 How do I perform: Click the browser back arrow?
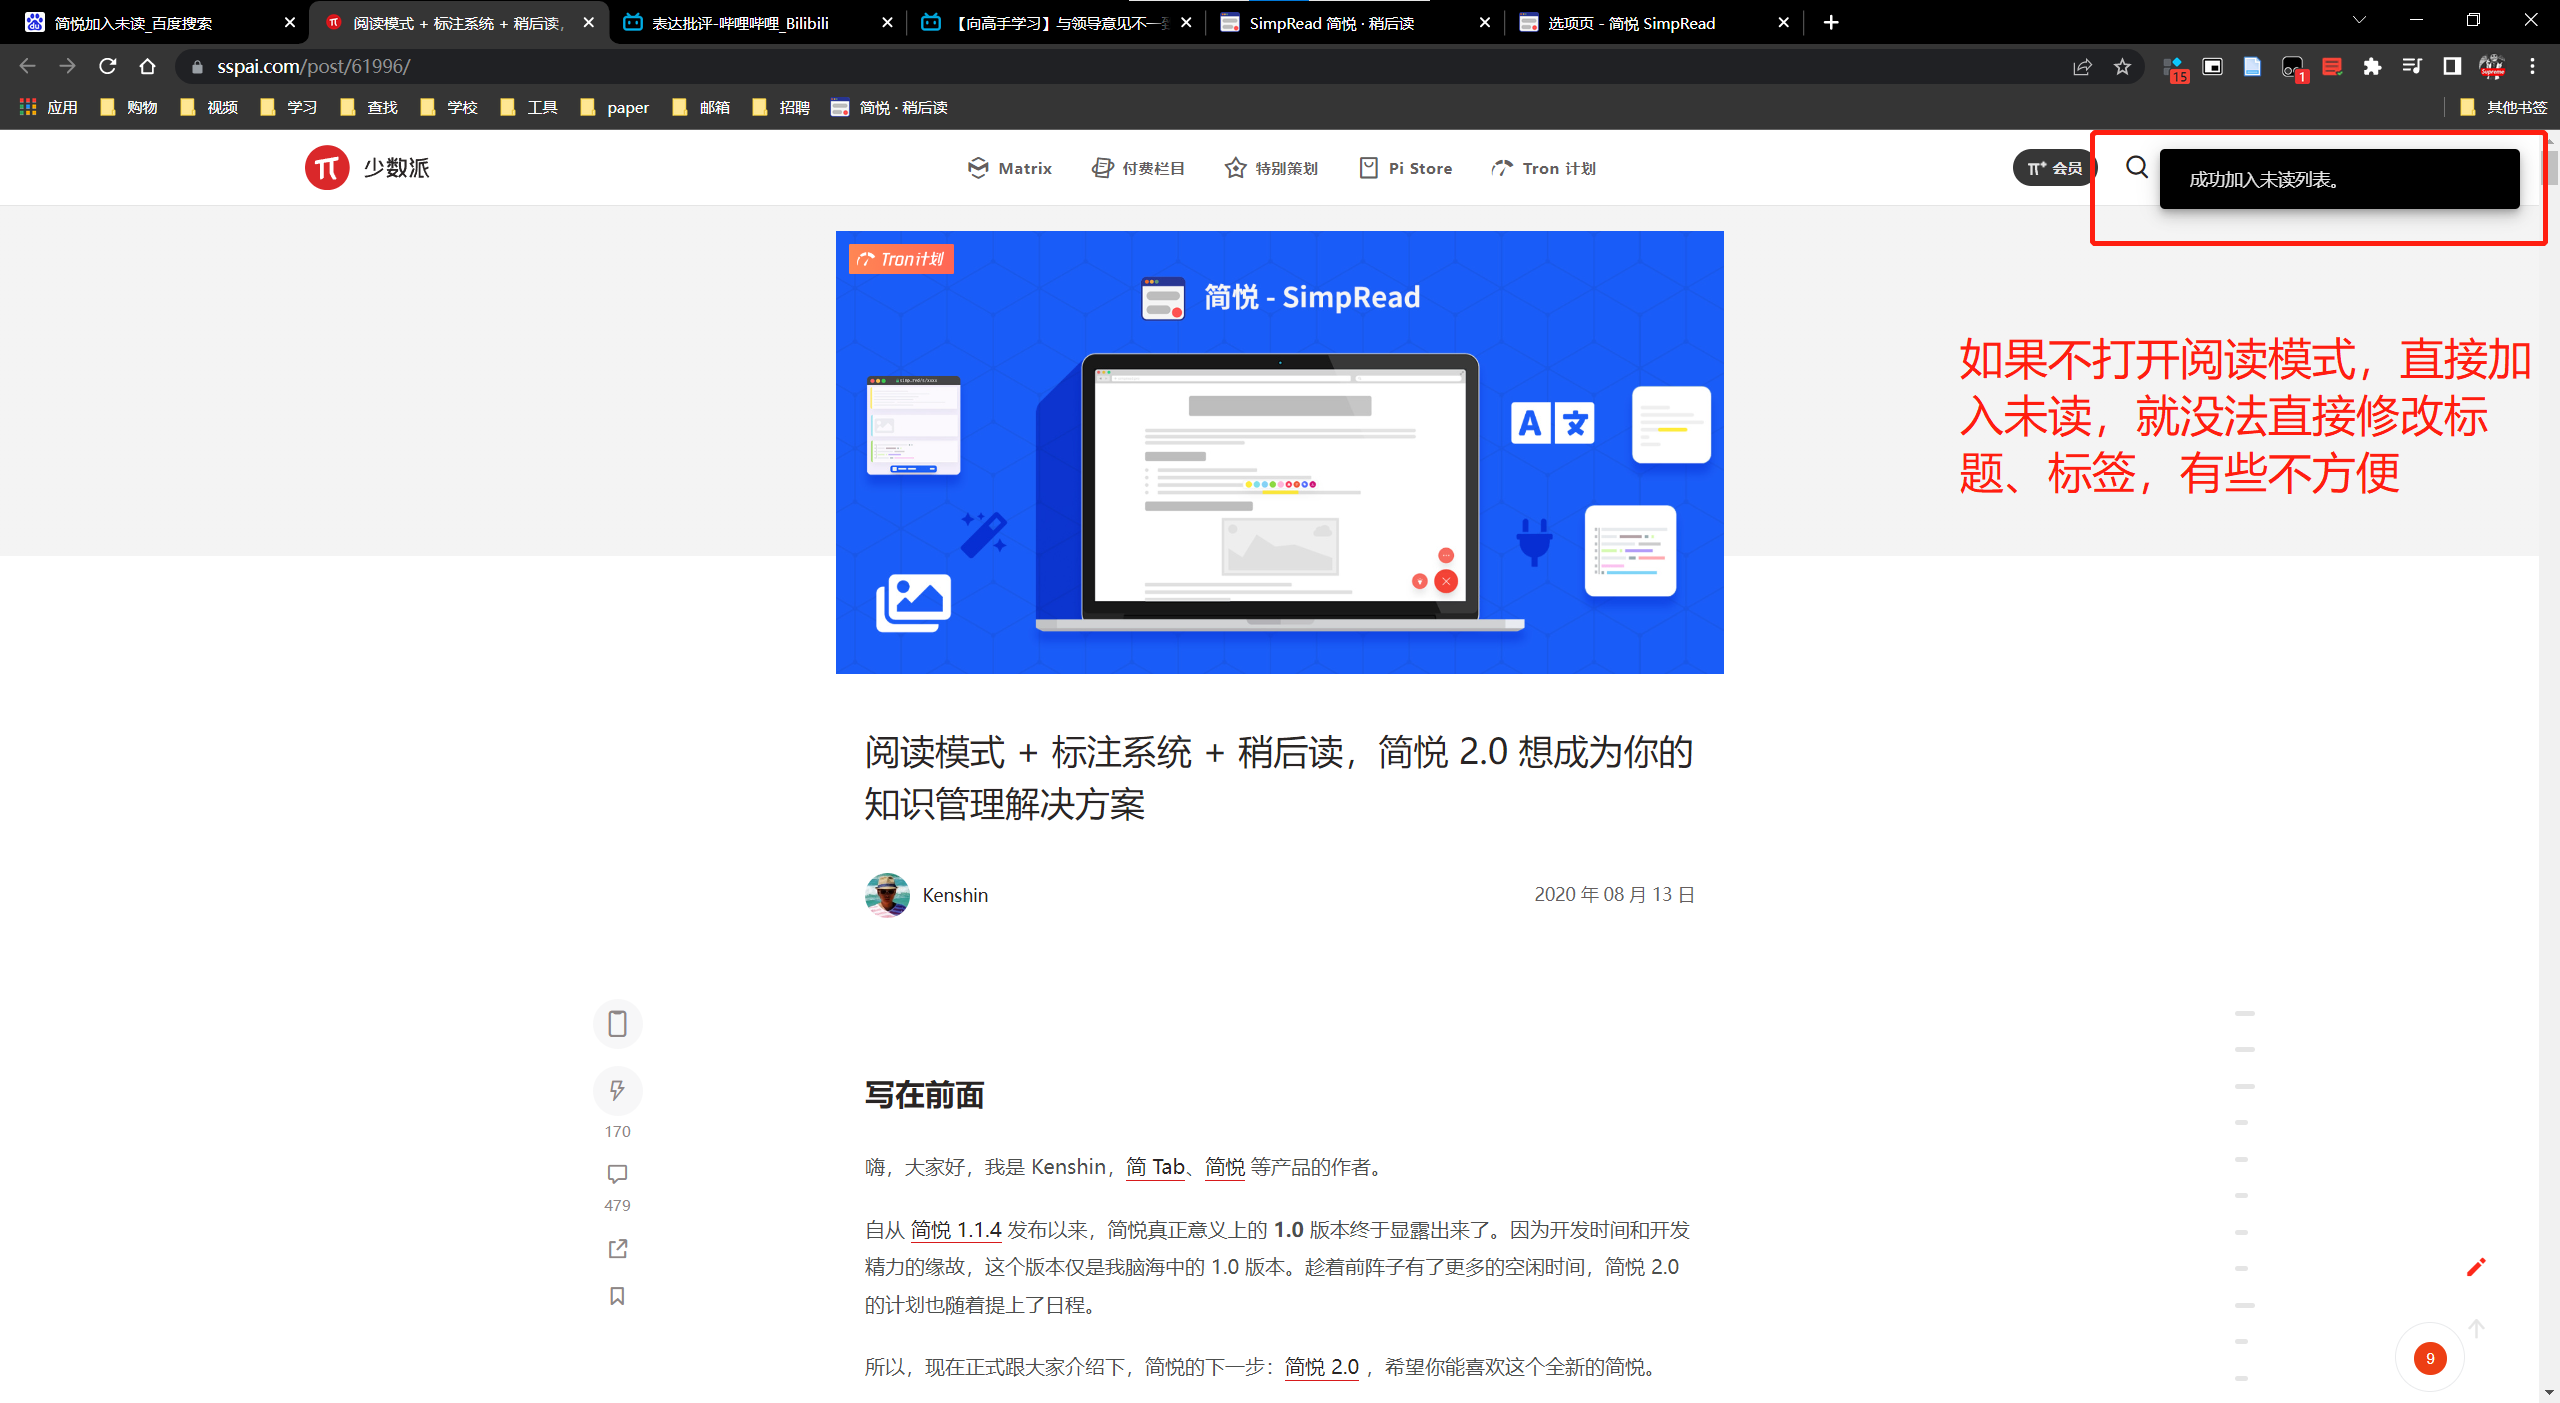tap(27, 66)
